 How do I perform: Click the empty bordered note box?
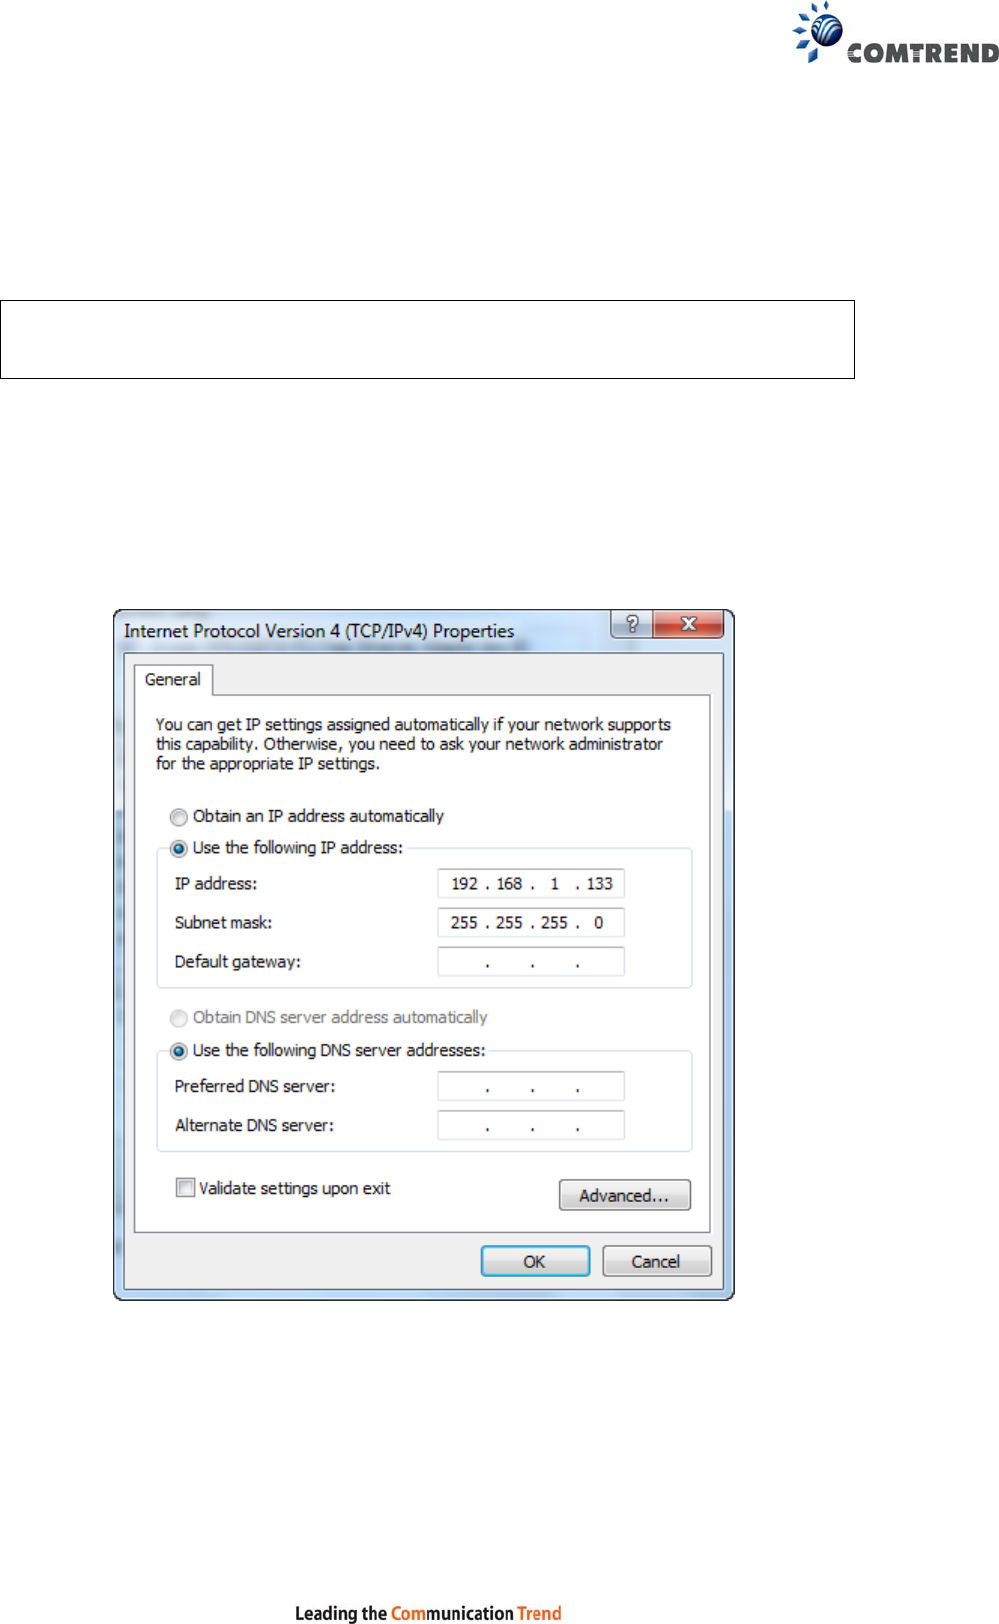(x=427, y=339)
